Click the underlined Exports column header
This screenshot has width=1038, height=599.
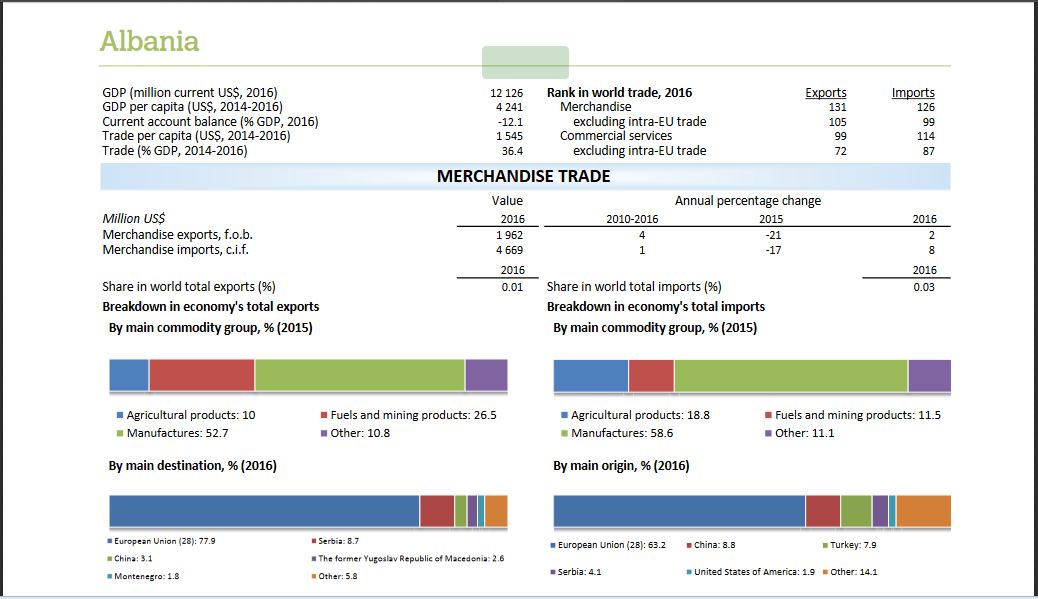click(825, 93)
